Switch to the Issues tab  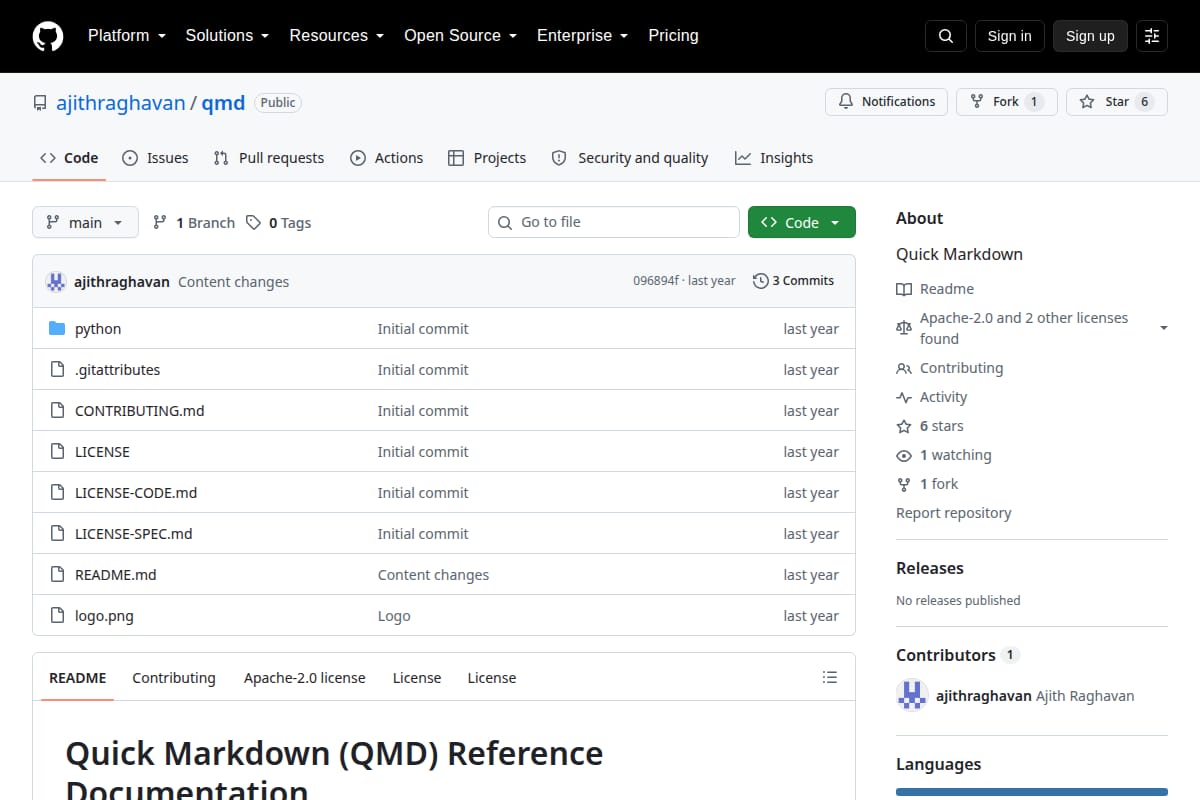(x=155, y=158)
